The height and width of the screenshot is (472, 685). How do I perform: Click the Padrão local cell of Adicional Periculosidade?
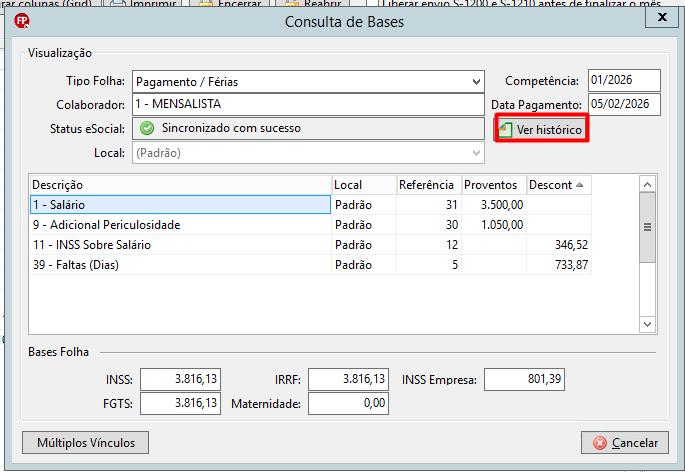[x=364, y=225]
